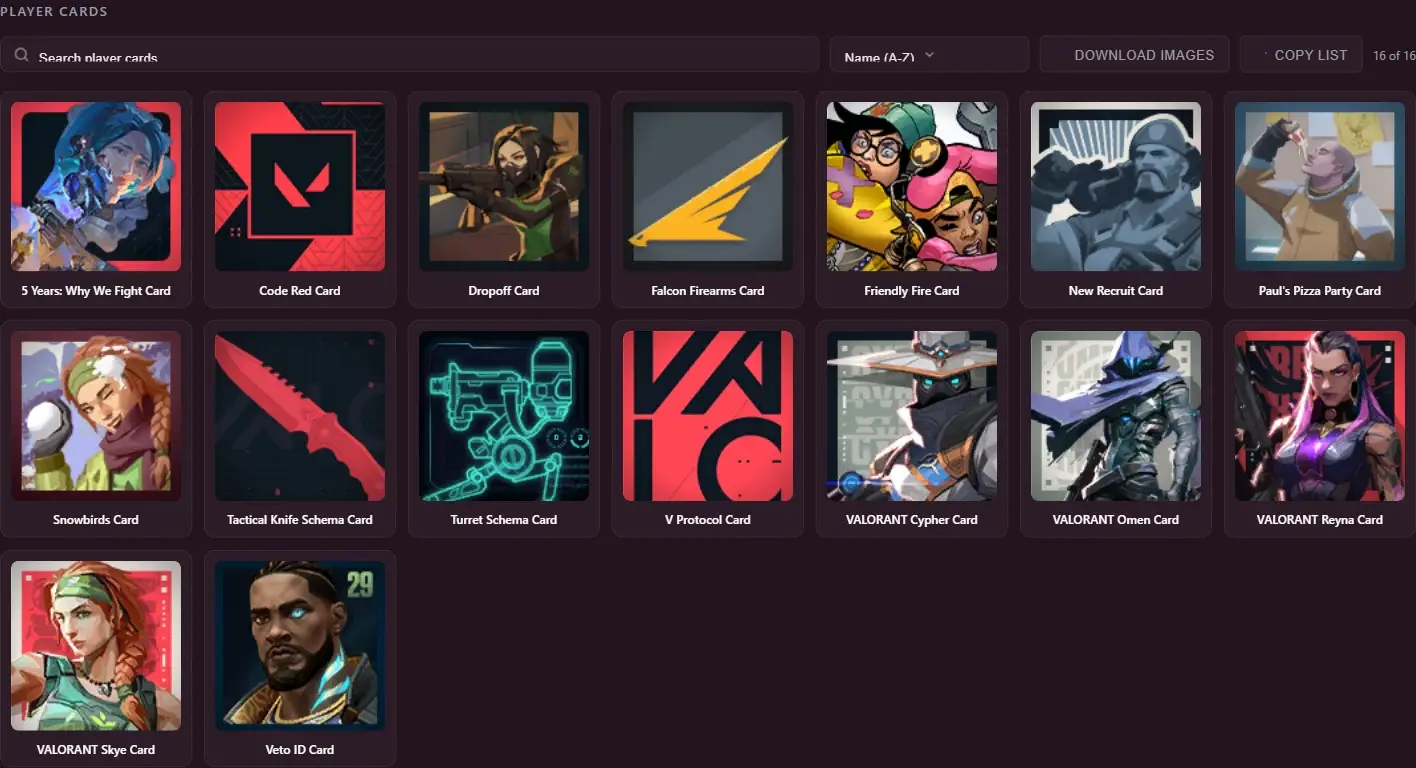The image size is (1416, 768).
Task: Select the VALORANT Reyna card artwork
Action: tap(1320, 416)
